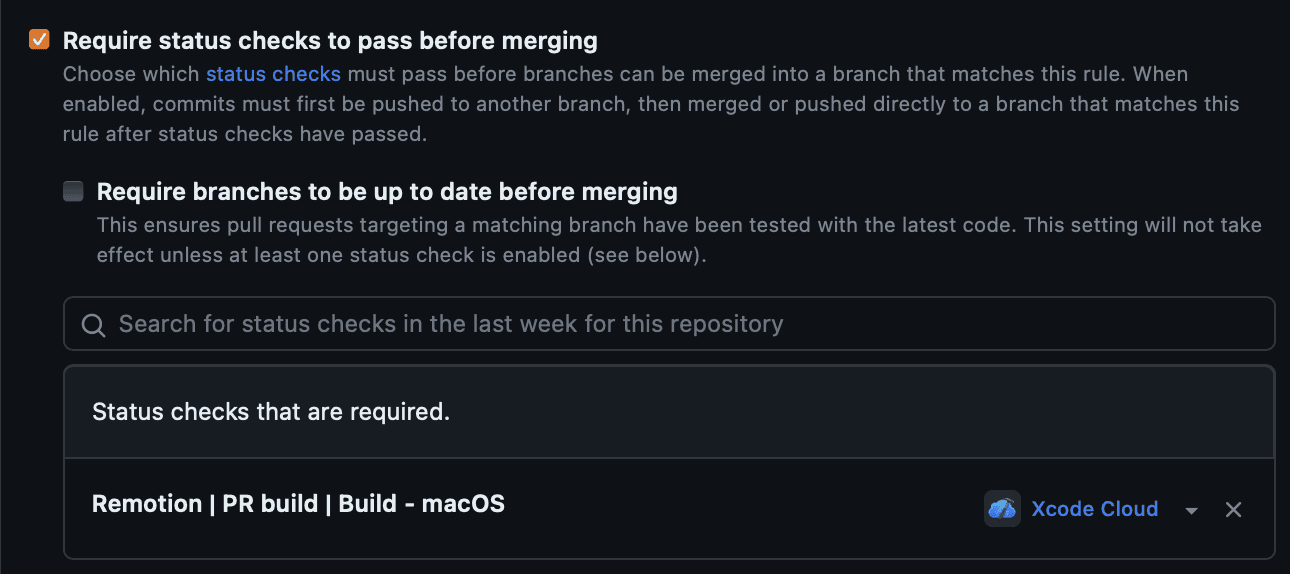The height and width of the screenshot is (574, 1290).
Task: Click the magnifying glass search icon
Action: click(x=93, y=325)
